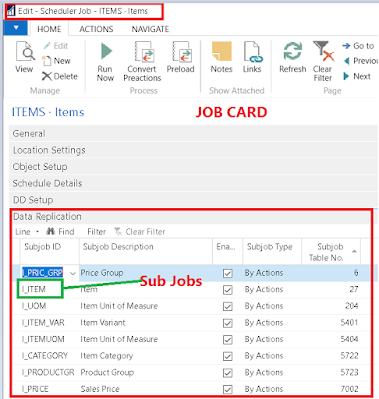The width and height of the screenshot is (379, 399).
Task: Toggle Enabled checkbox for Item Category
Action: (x=228, y=356)
